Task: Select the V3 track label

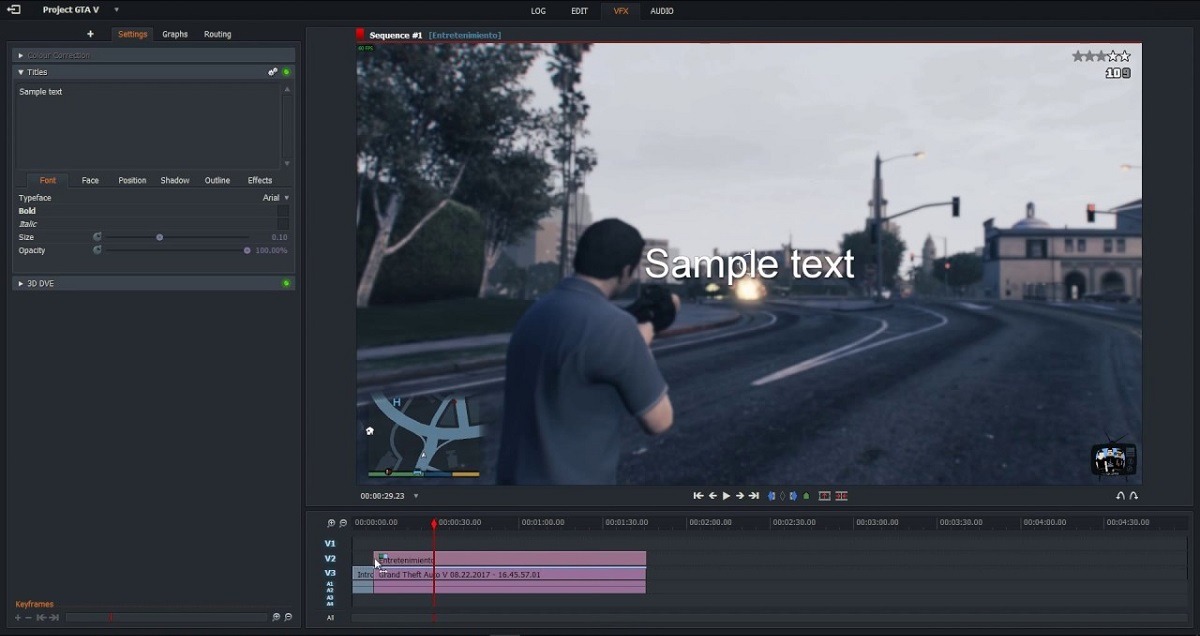Action: [x=330, y=573]
